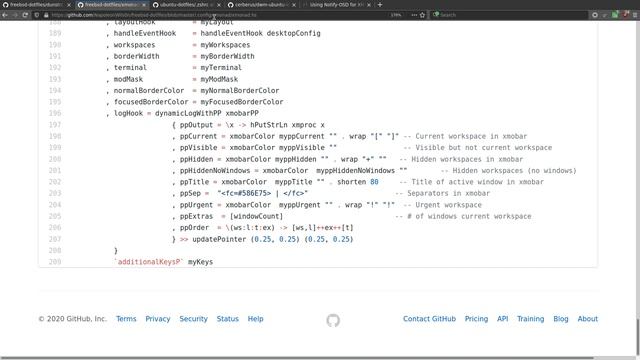Close the first freebsd-dotfiles tab
640x360 pixels.
69,5
